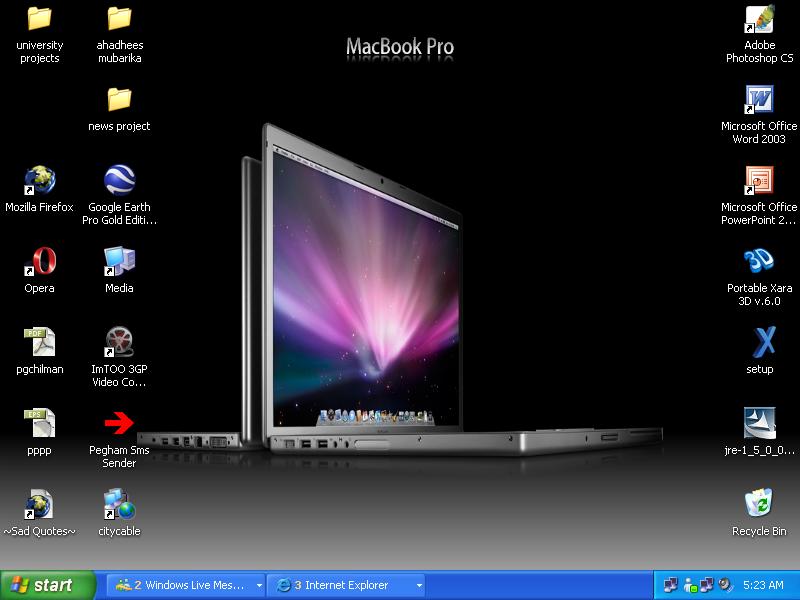This screenshot has width=800, height=600.
Task: Select the news project folder
Action: tap(119, 101)
